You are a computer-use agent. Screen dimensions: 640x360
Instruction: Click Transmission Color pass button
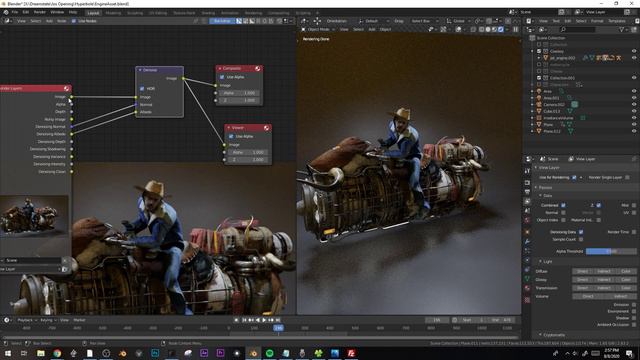coord(626,288)
